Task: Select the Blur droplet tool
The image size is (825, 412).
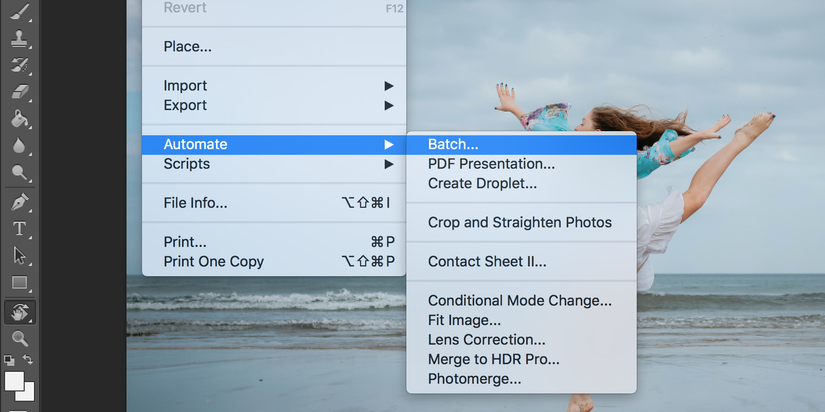Action: 19,146
